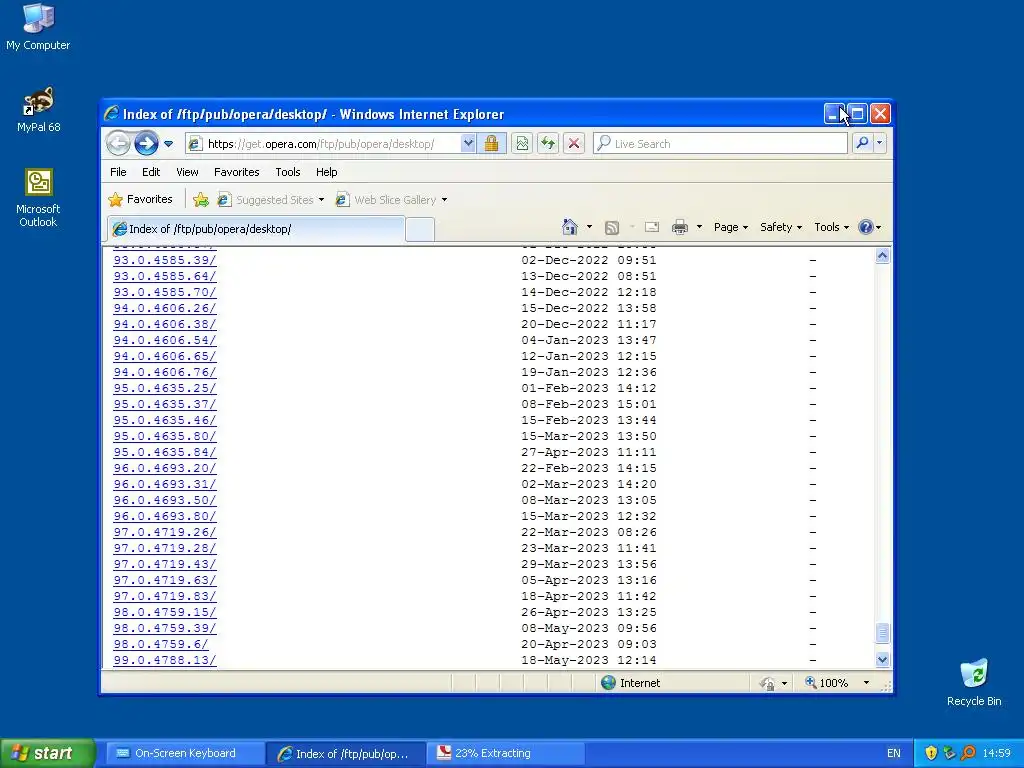Open the 95.0.4635.84/ directory link
The height and width of the screenshot is (768, 1024).
165,452
